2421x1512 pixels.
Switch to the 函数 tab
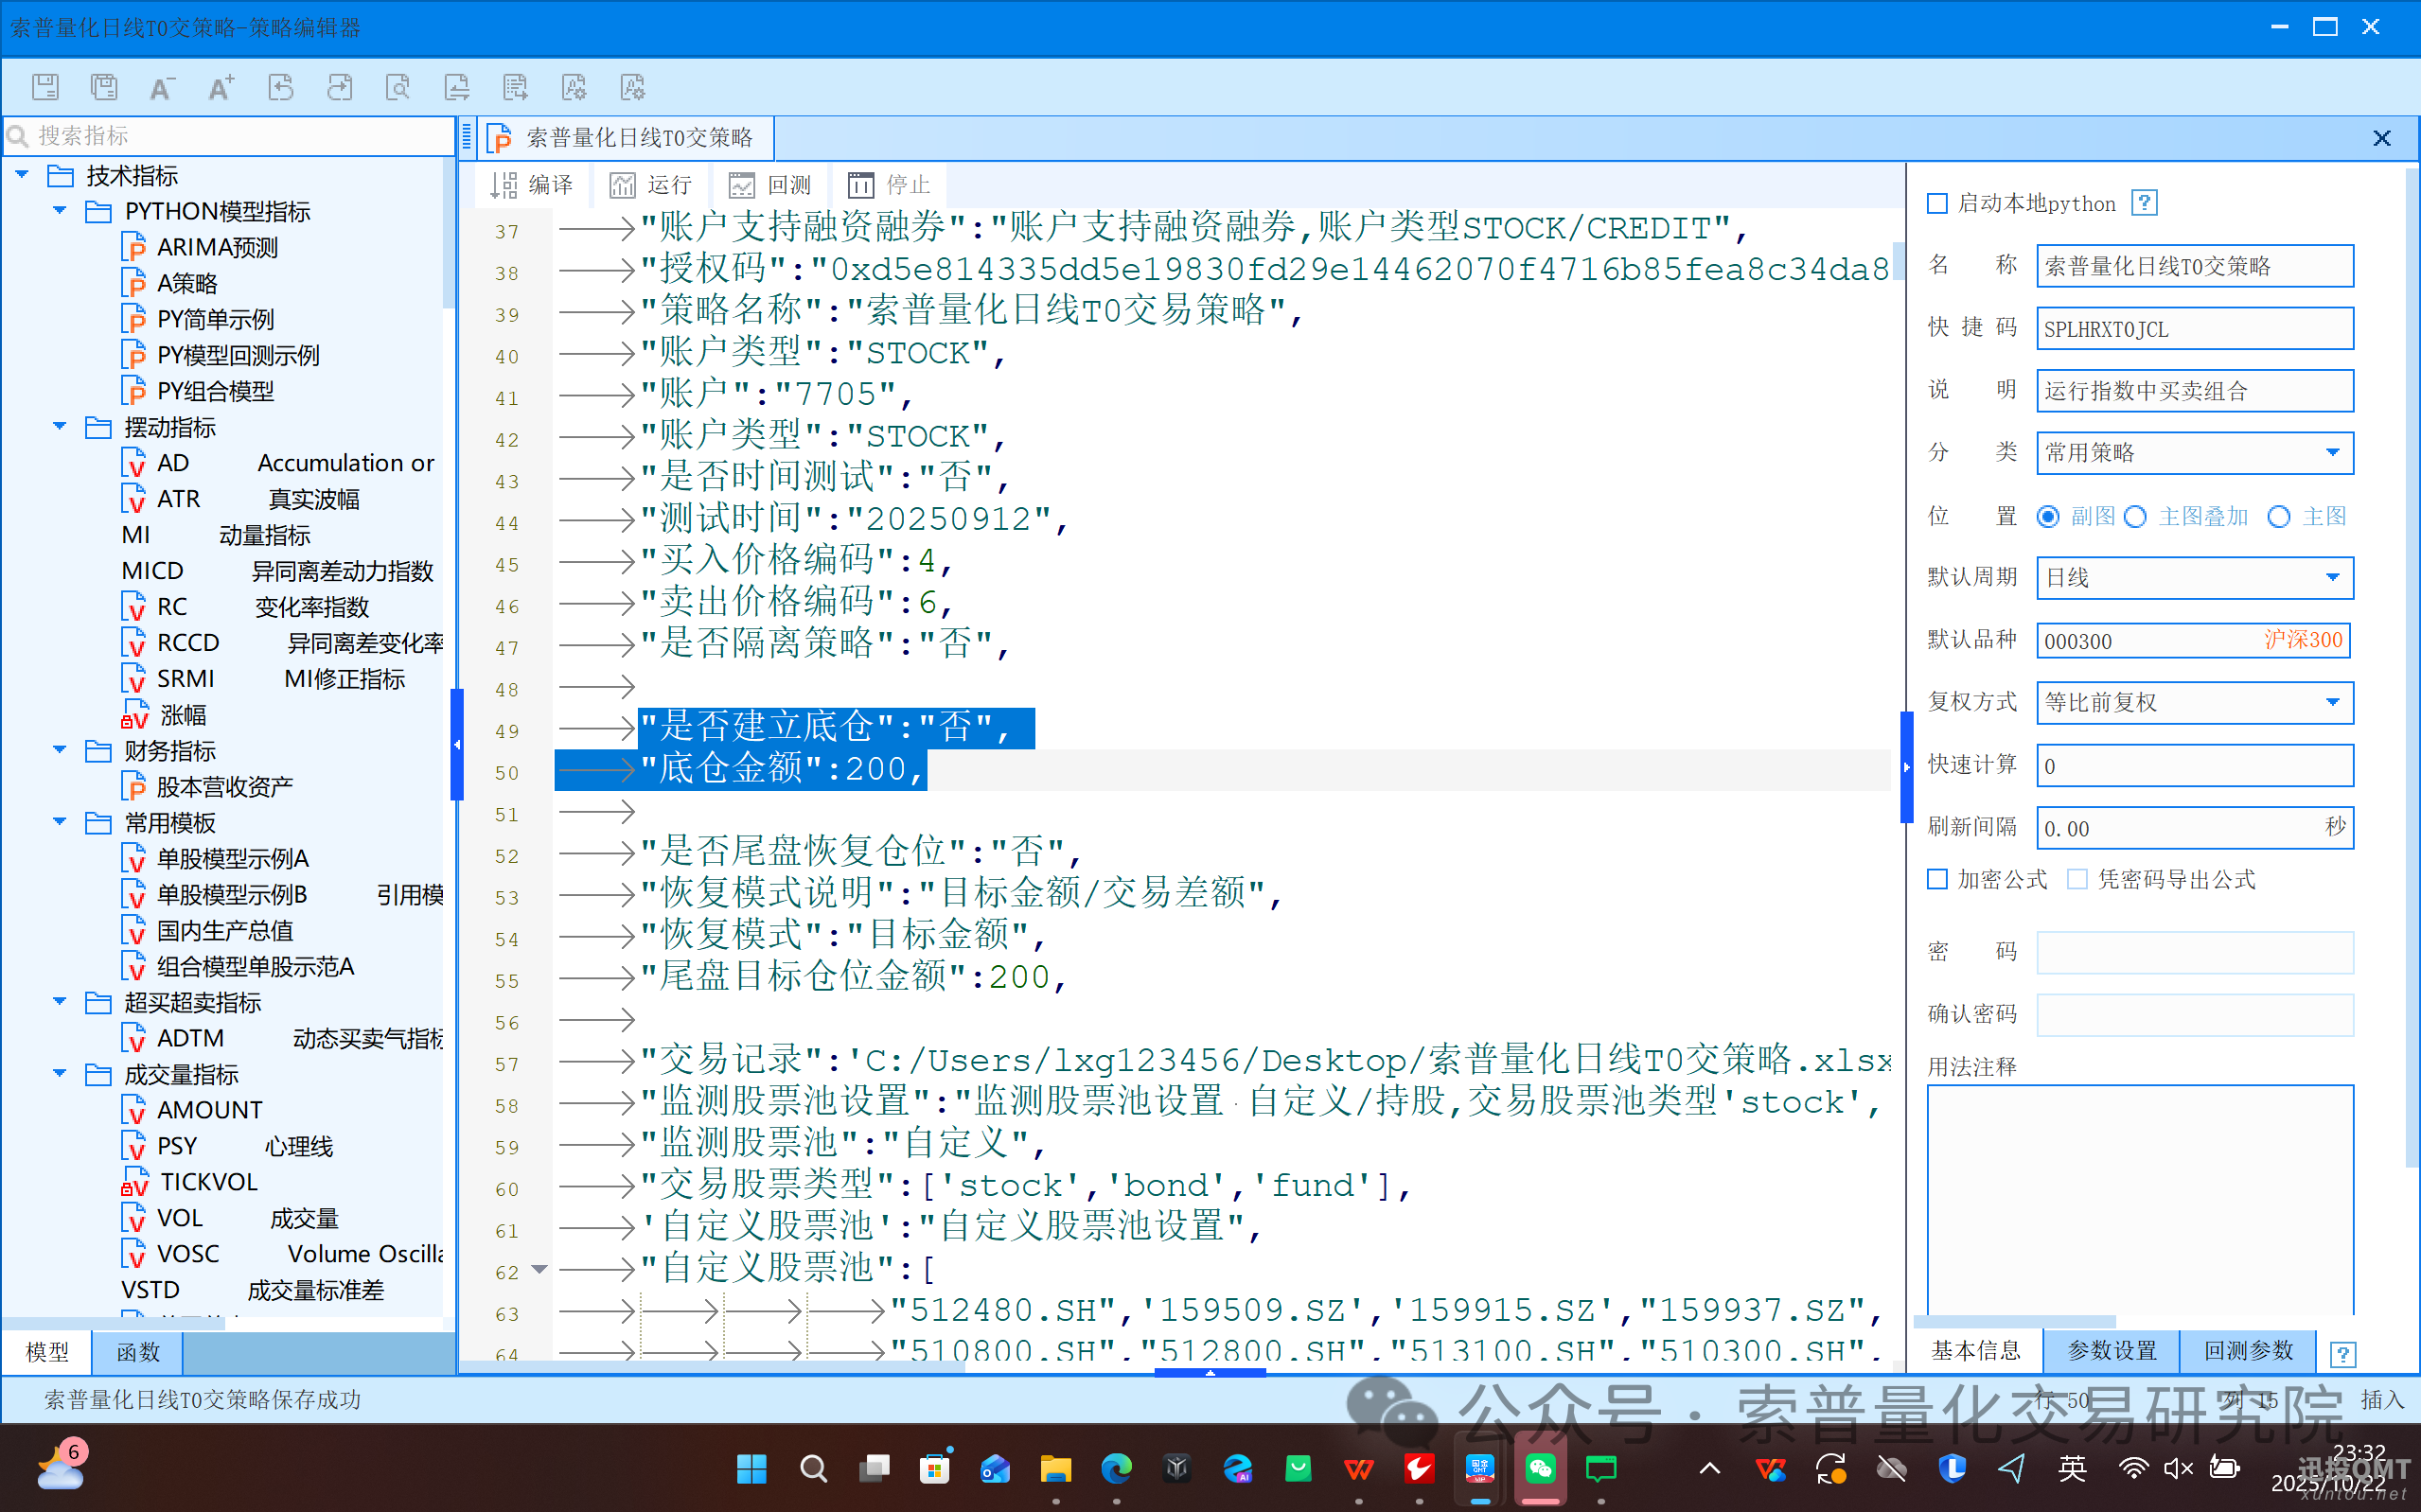tap(138, 1352)
